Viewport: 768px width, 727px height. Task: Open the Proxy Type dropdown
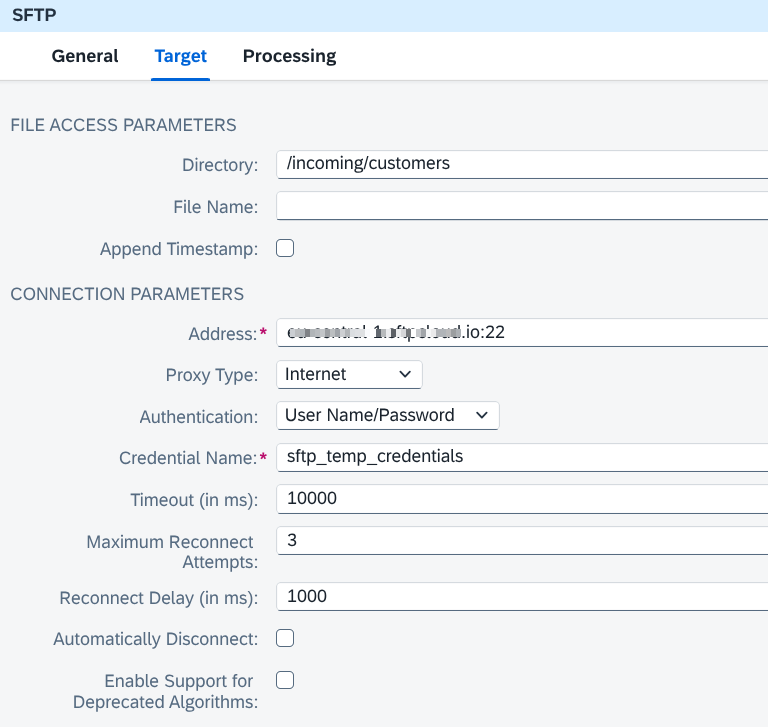pyautogui.click(x=349, y=375)
